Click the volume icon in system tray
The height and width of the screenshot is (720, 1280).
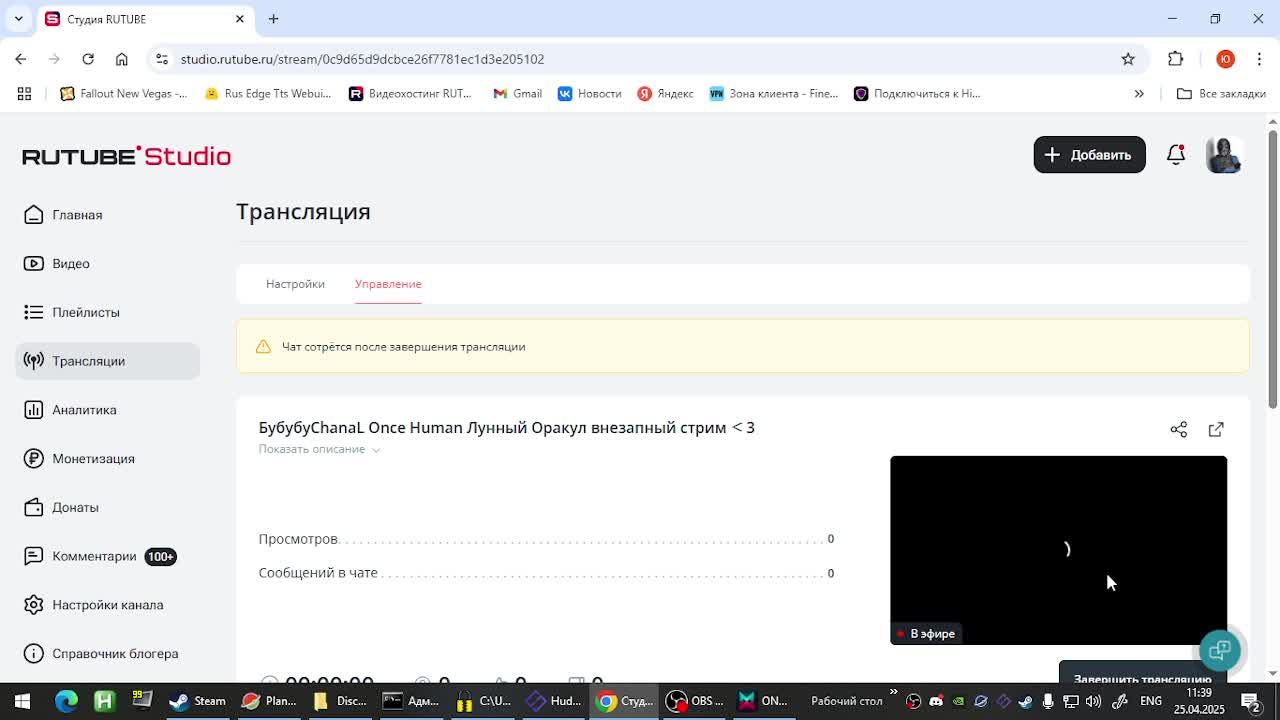pos(1093,701)
